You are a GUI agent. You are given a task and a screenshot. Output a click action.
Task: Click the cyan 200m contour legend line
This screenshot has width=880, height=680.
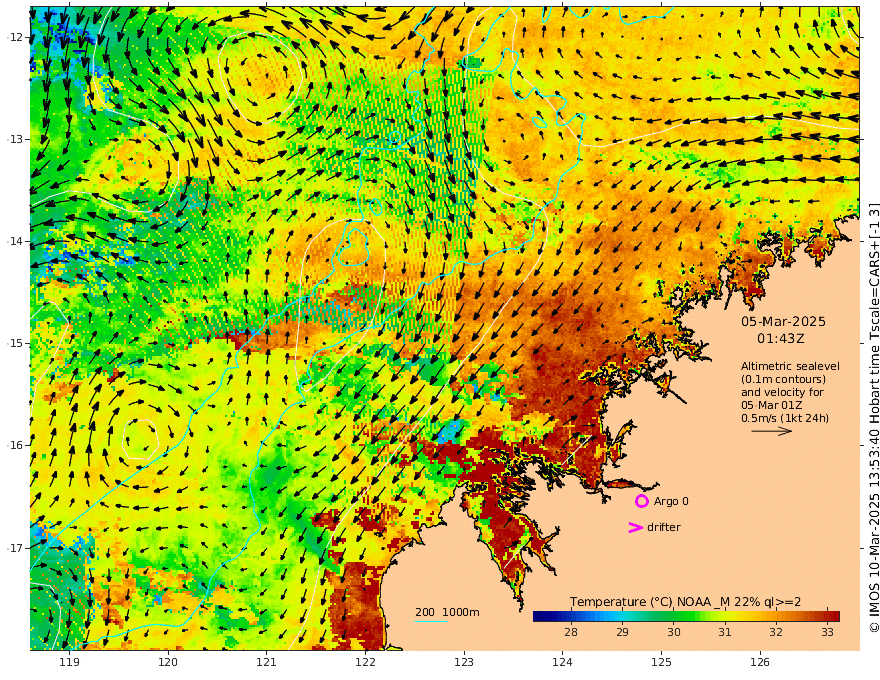pyautogui.click(x=430, y=622)
